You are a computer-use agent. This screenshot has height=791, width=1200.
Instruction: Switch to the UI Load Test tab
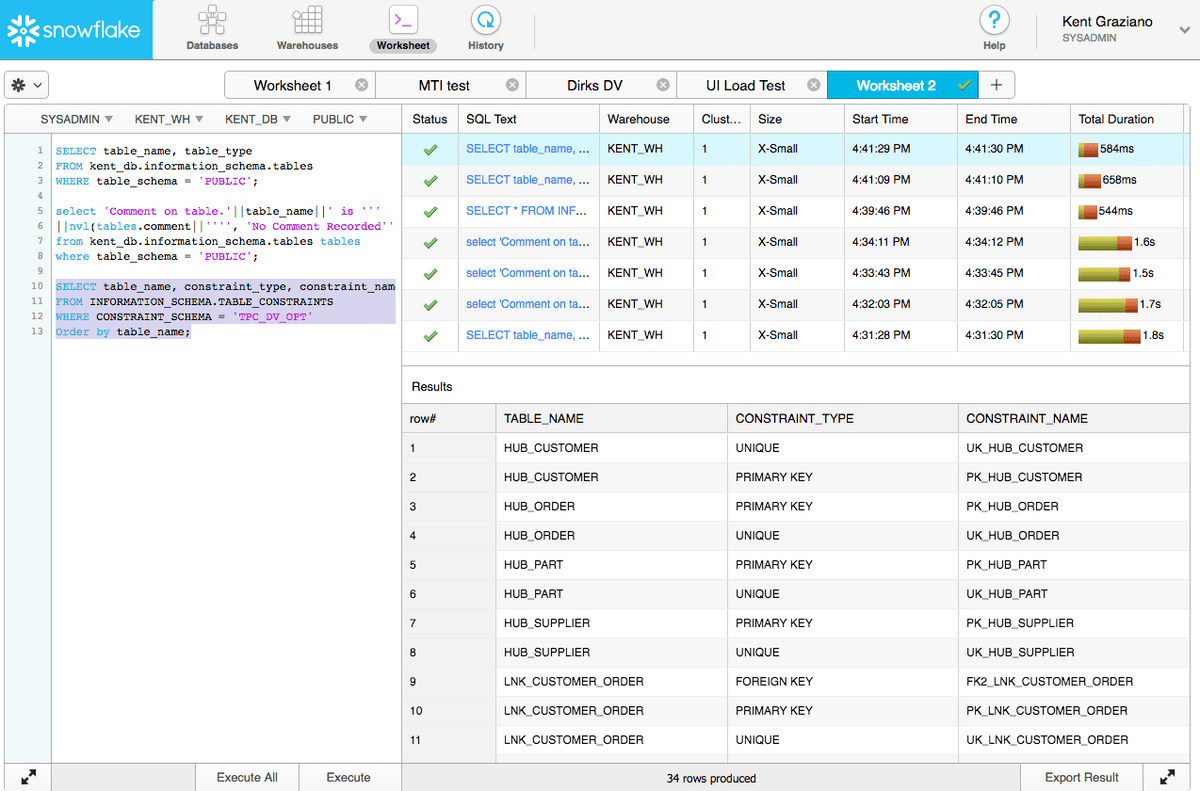pos(745,85)
